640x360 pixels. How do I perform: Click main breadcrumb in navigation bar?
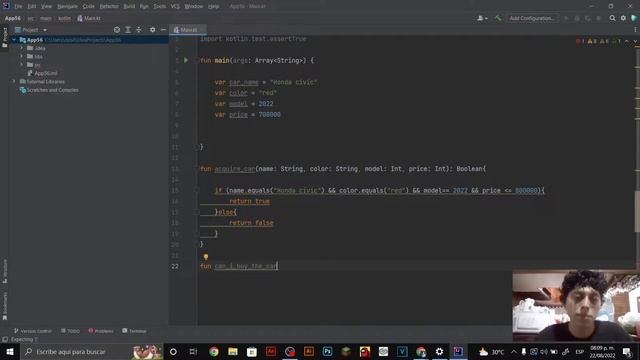click(46, 18)
